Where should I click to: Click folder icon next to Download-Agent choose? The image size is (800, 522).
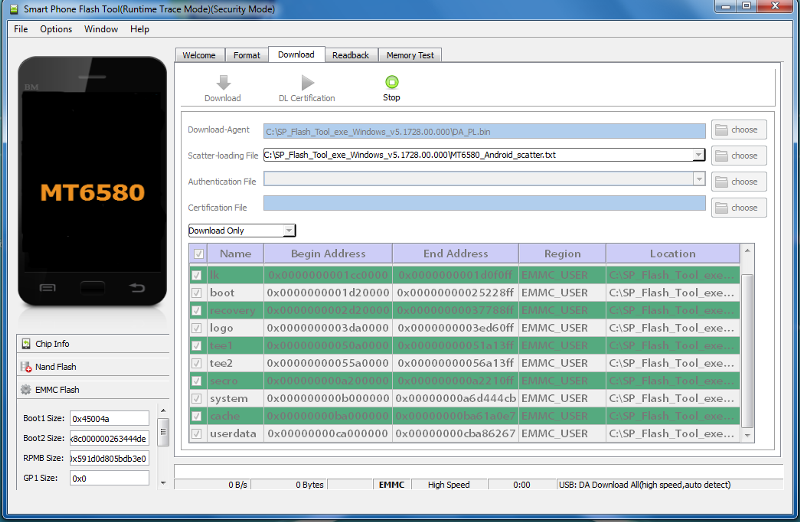721,130
